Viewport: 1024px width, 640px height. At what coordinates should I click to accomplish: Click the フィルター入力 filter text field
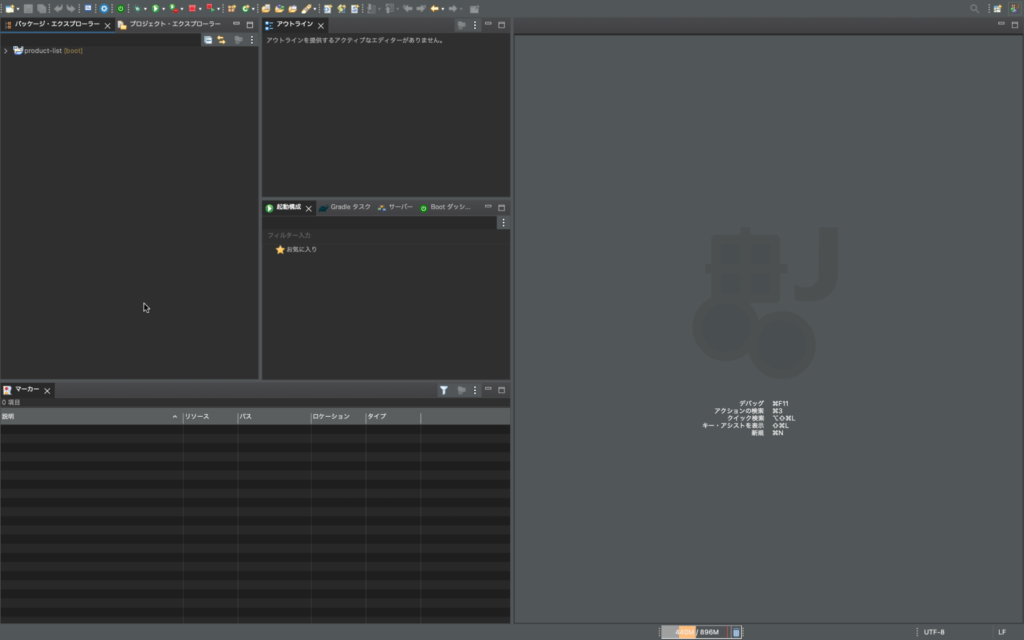[380, 235]
